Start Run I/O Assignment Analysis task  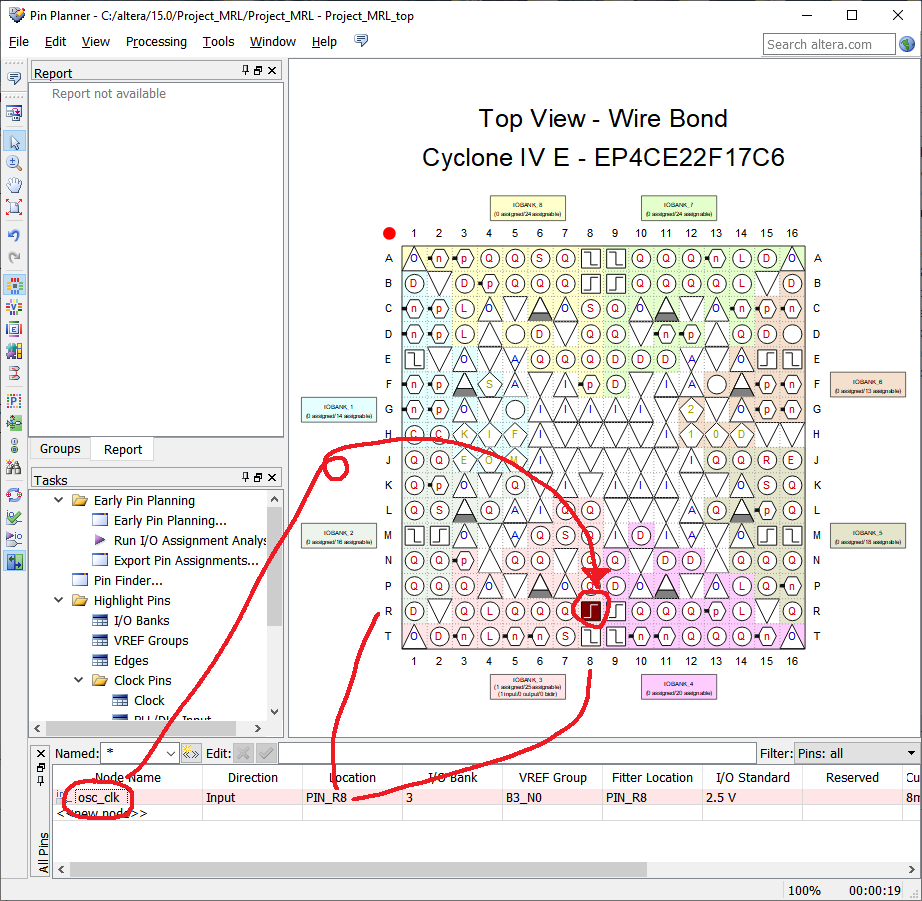tap(190, 540)
